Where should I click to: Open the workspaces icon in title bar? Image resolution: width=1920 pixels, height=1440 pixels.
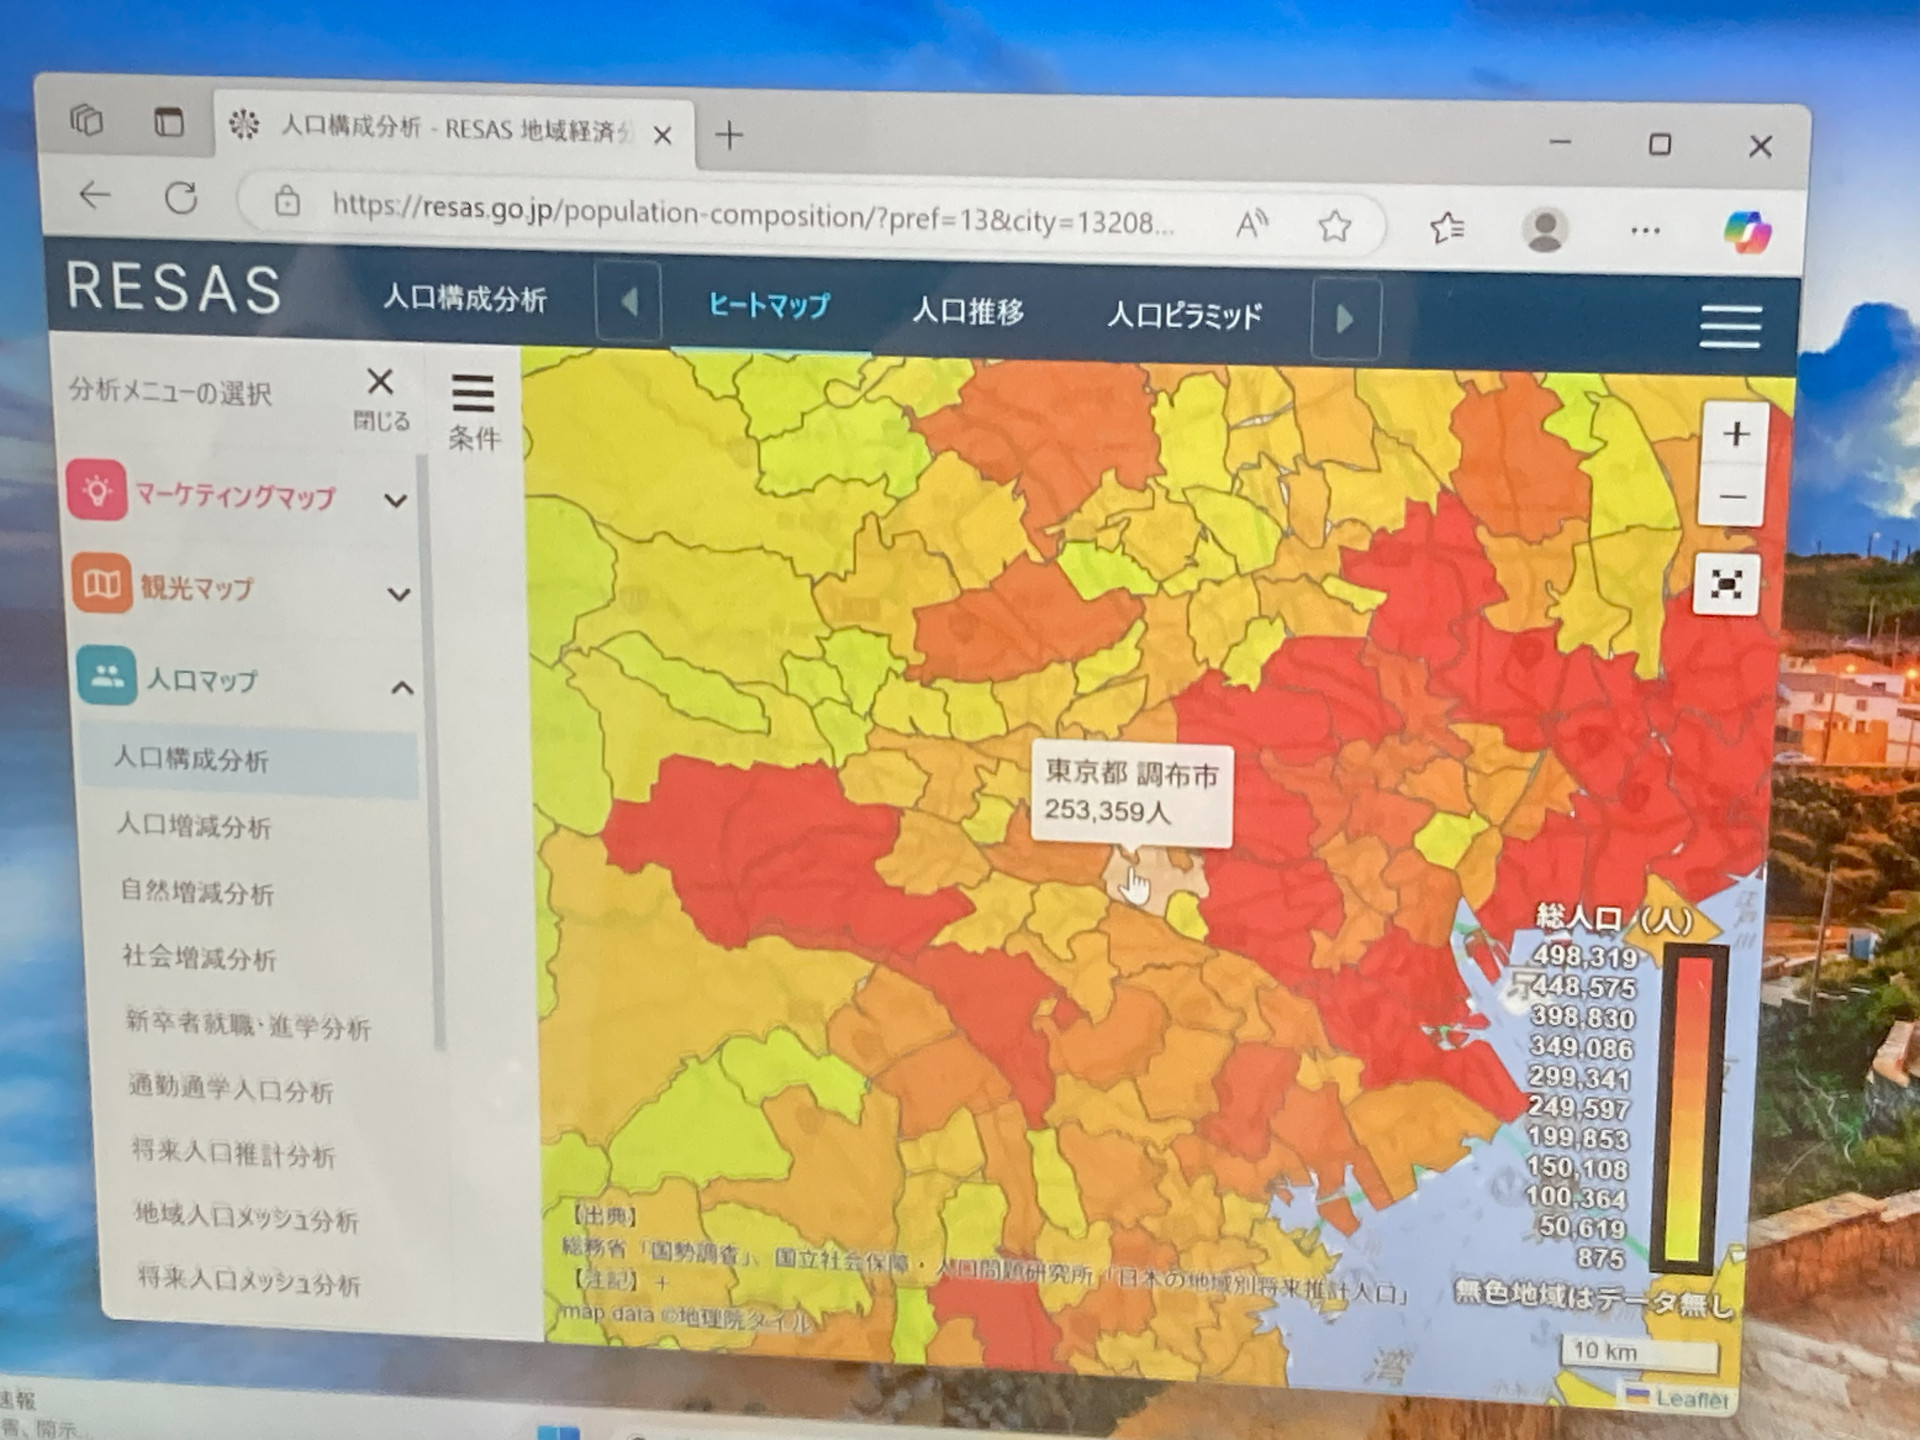coord(87,121)
